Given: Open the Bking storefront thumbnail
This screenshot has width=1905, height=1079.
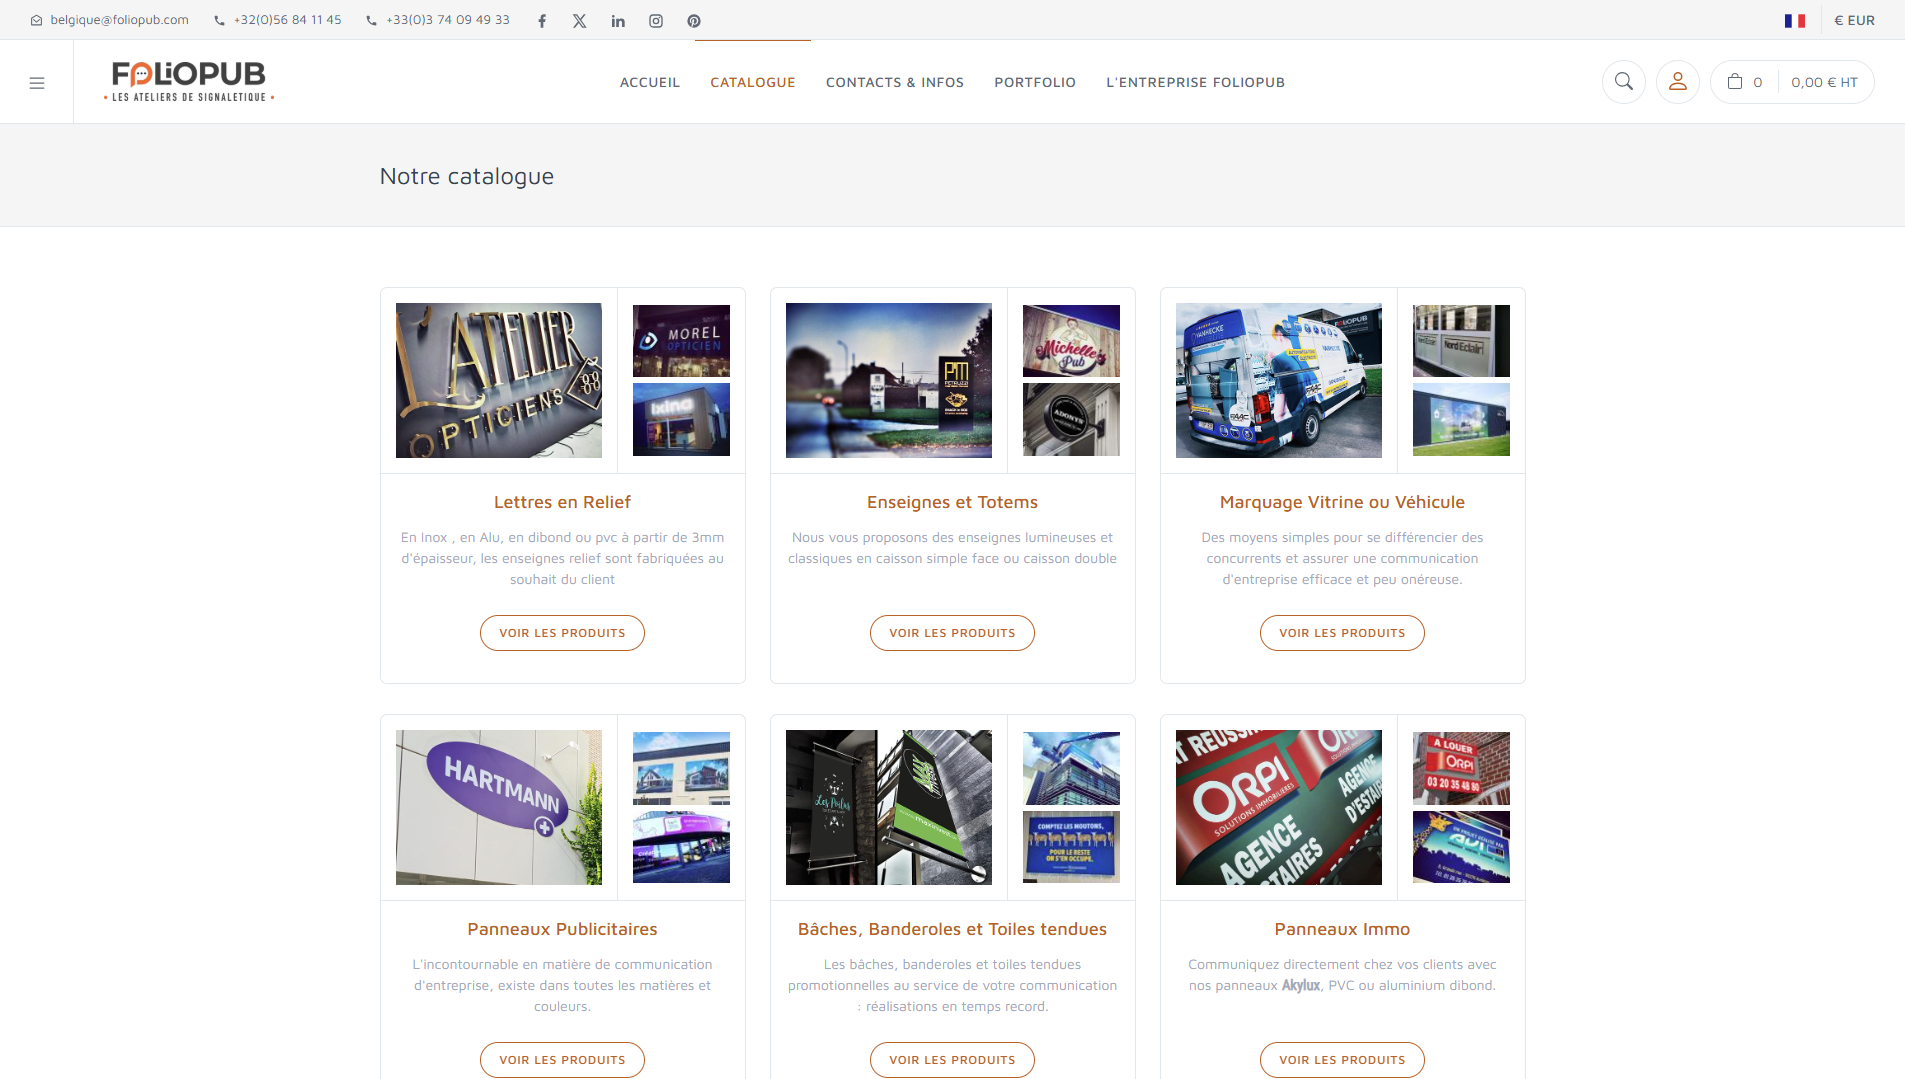Looking at the screenshot, I should pos(681,420).
